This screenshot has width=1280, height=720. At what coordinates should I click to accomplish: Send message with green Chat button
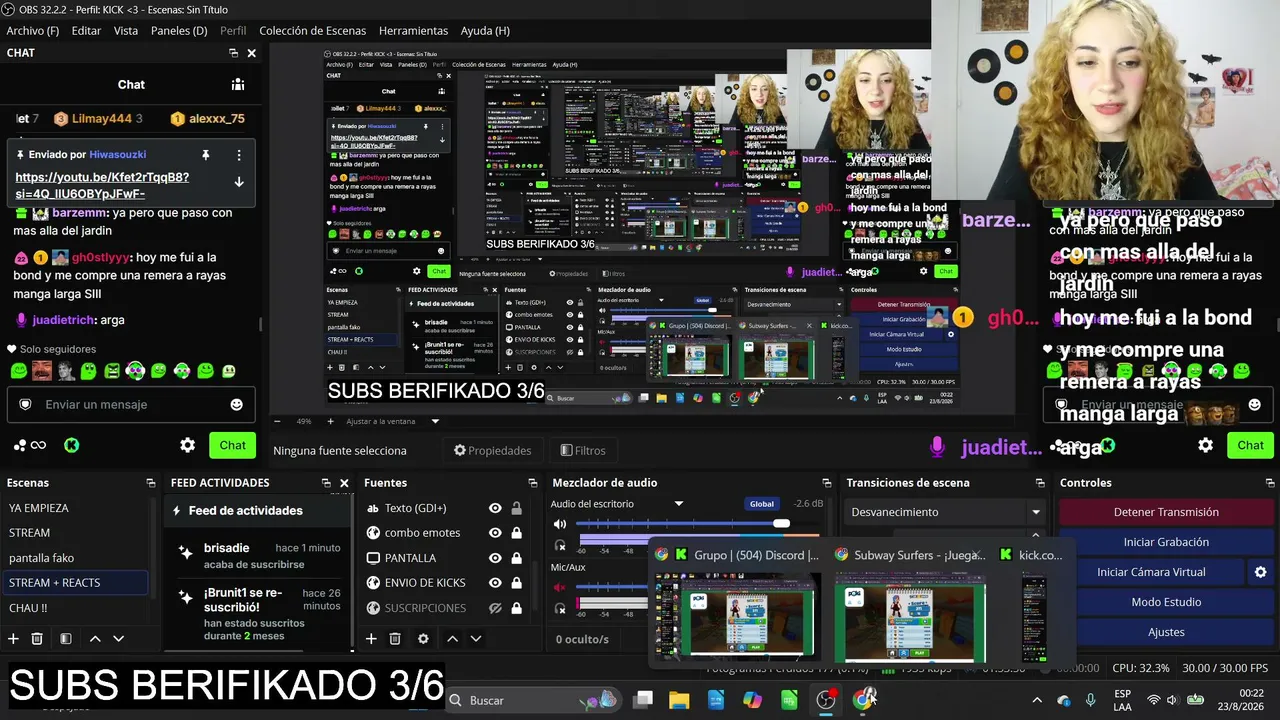click(x=233, y=445)
